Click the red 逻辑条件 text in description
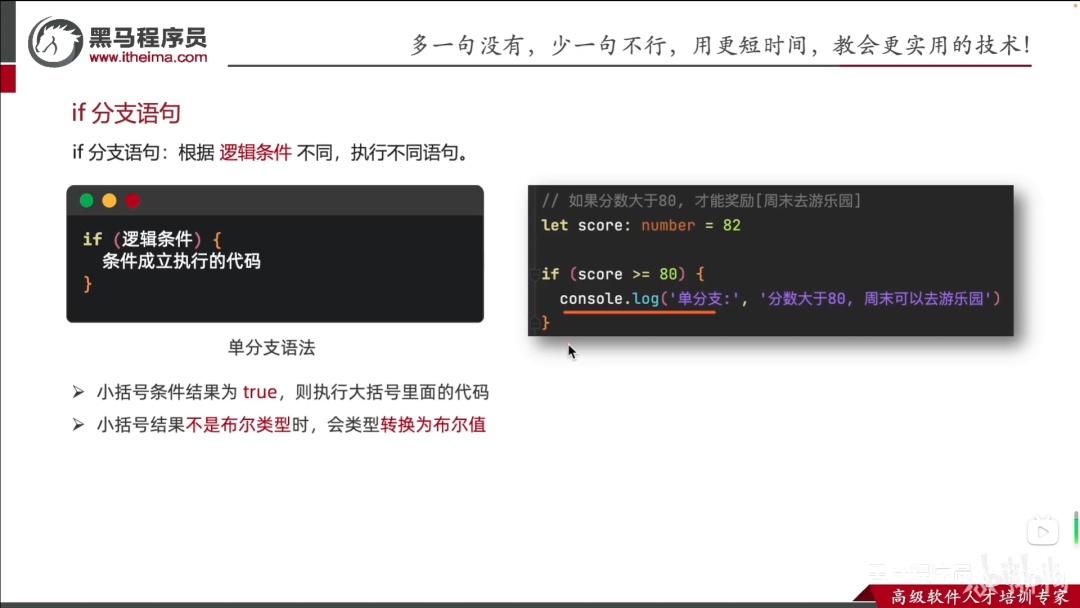This screenshot has width=1080, height=608. (x=256, y=152)
